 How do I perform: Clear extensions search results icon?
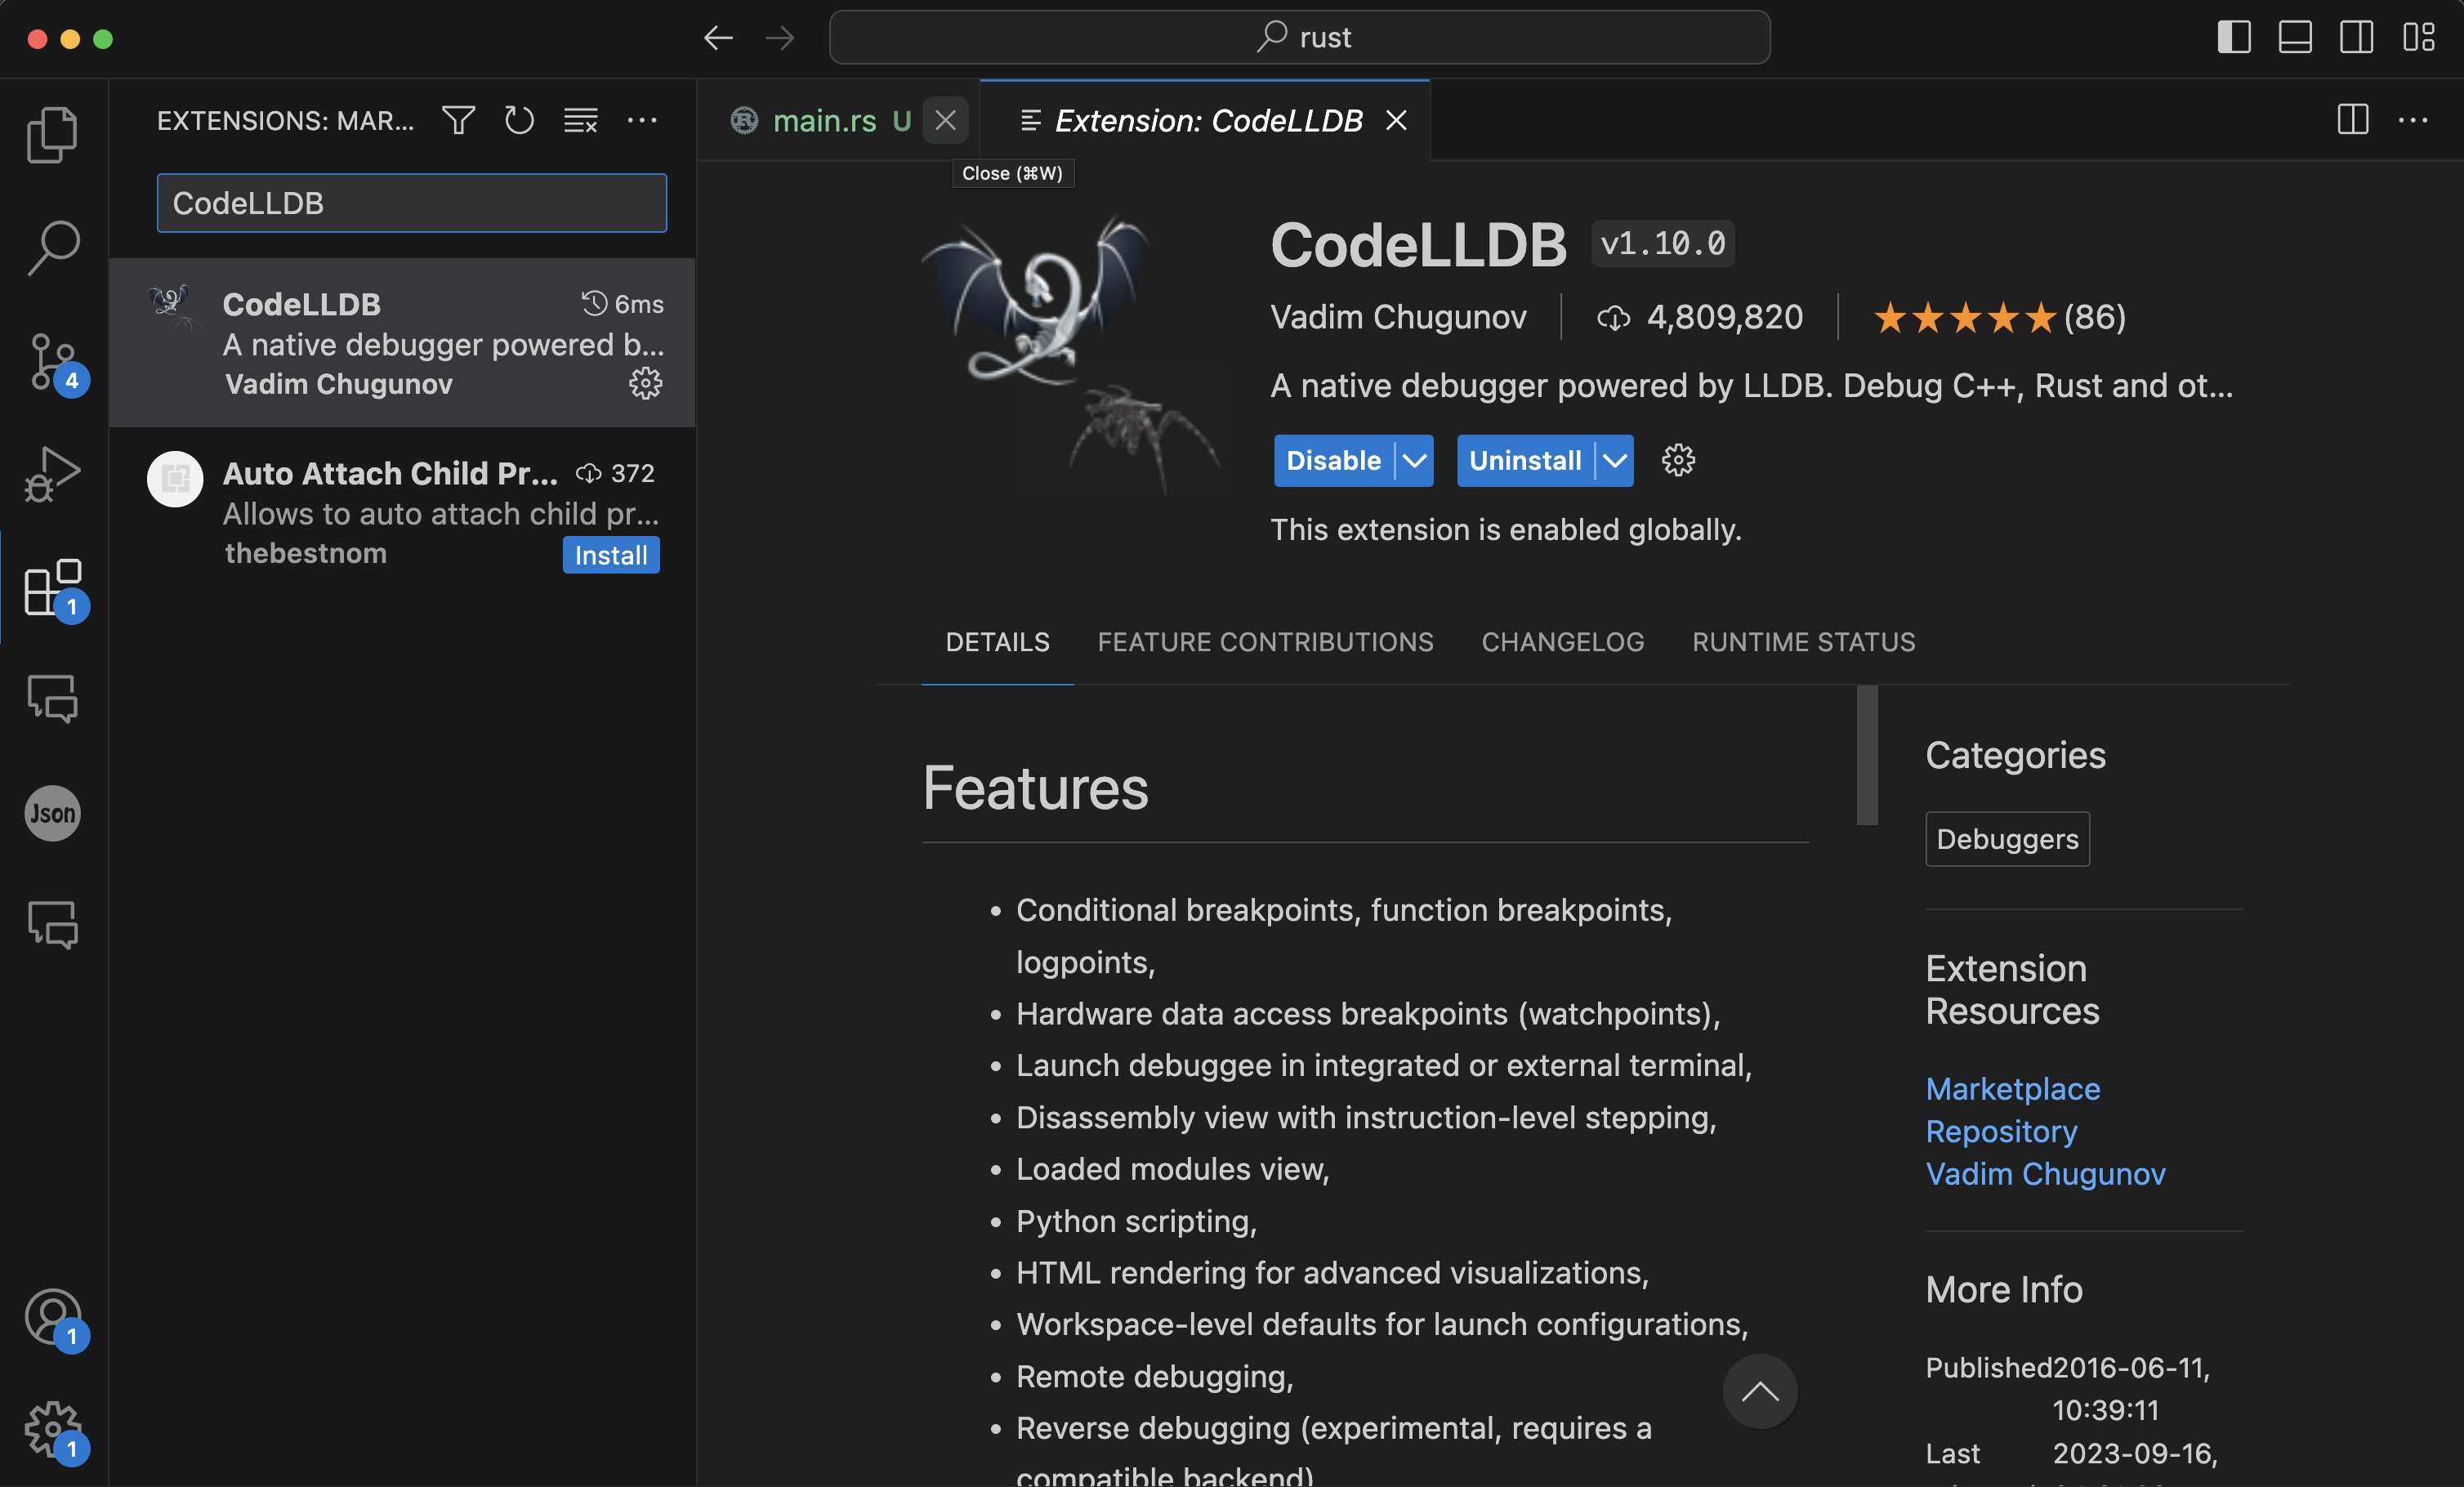580,121
